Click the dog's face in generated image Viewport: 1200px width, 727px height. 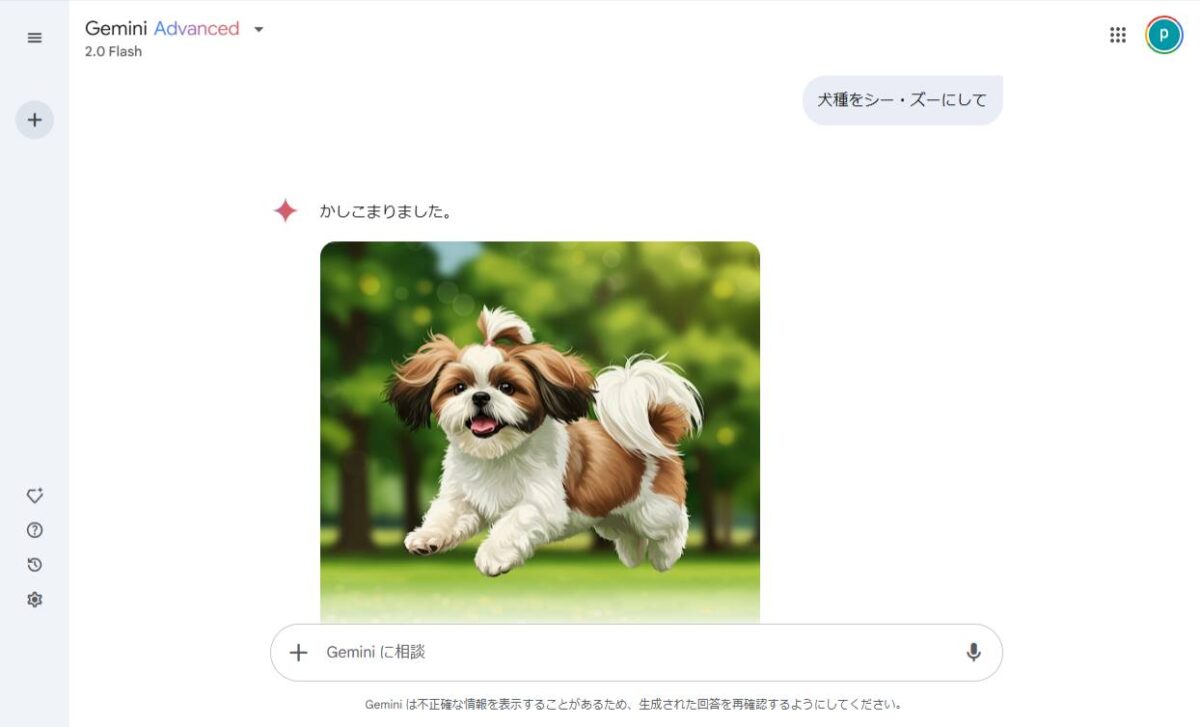(x=481, y=397)
